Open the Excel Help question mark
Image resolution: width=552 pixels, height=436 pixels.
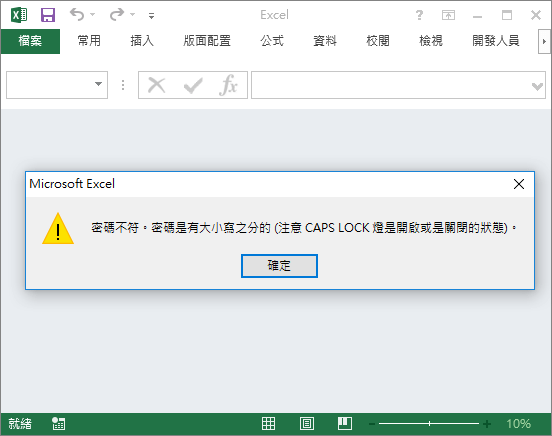(x=419, y=15)
